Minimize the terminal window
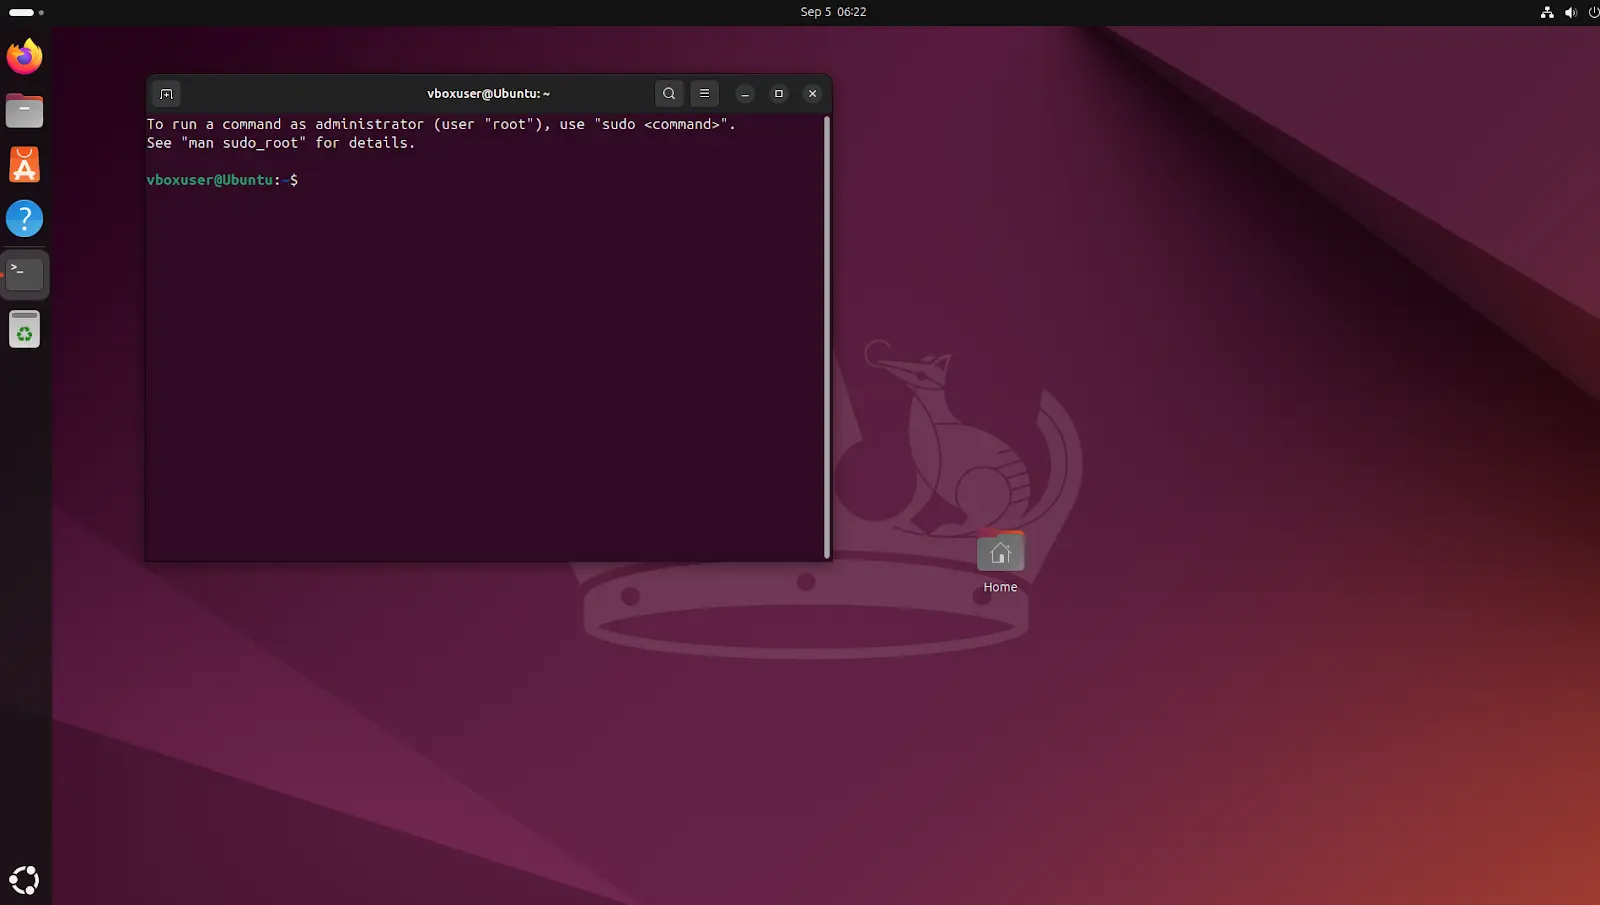Image resolution: width=1600 pixels, height=905 pixels. [745, 94]
